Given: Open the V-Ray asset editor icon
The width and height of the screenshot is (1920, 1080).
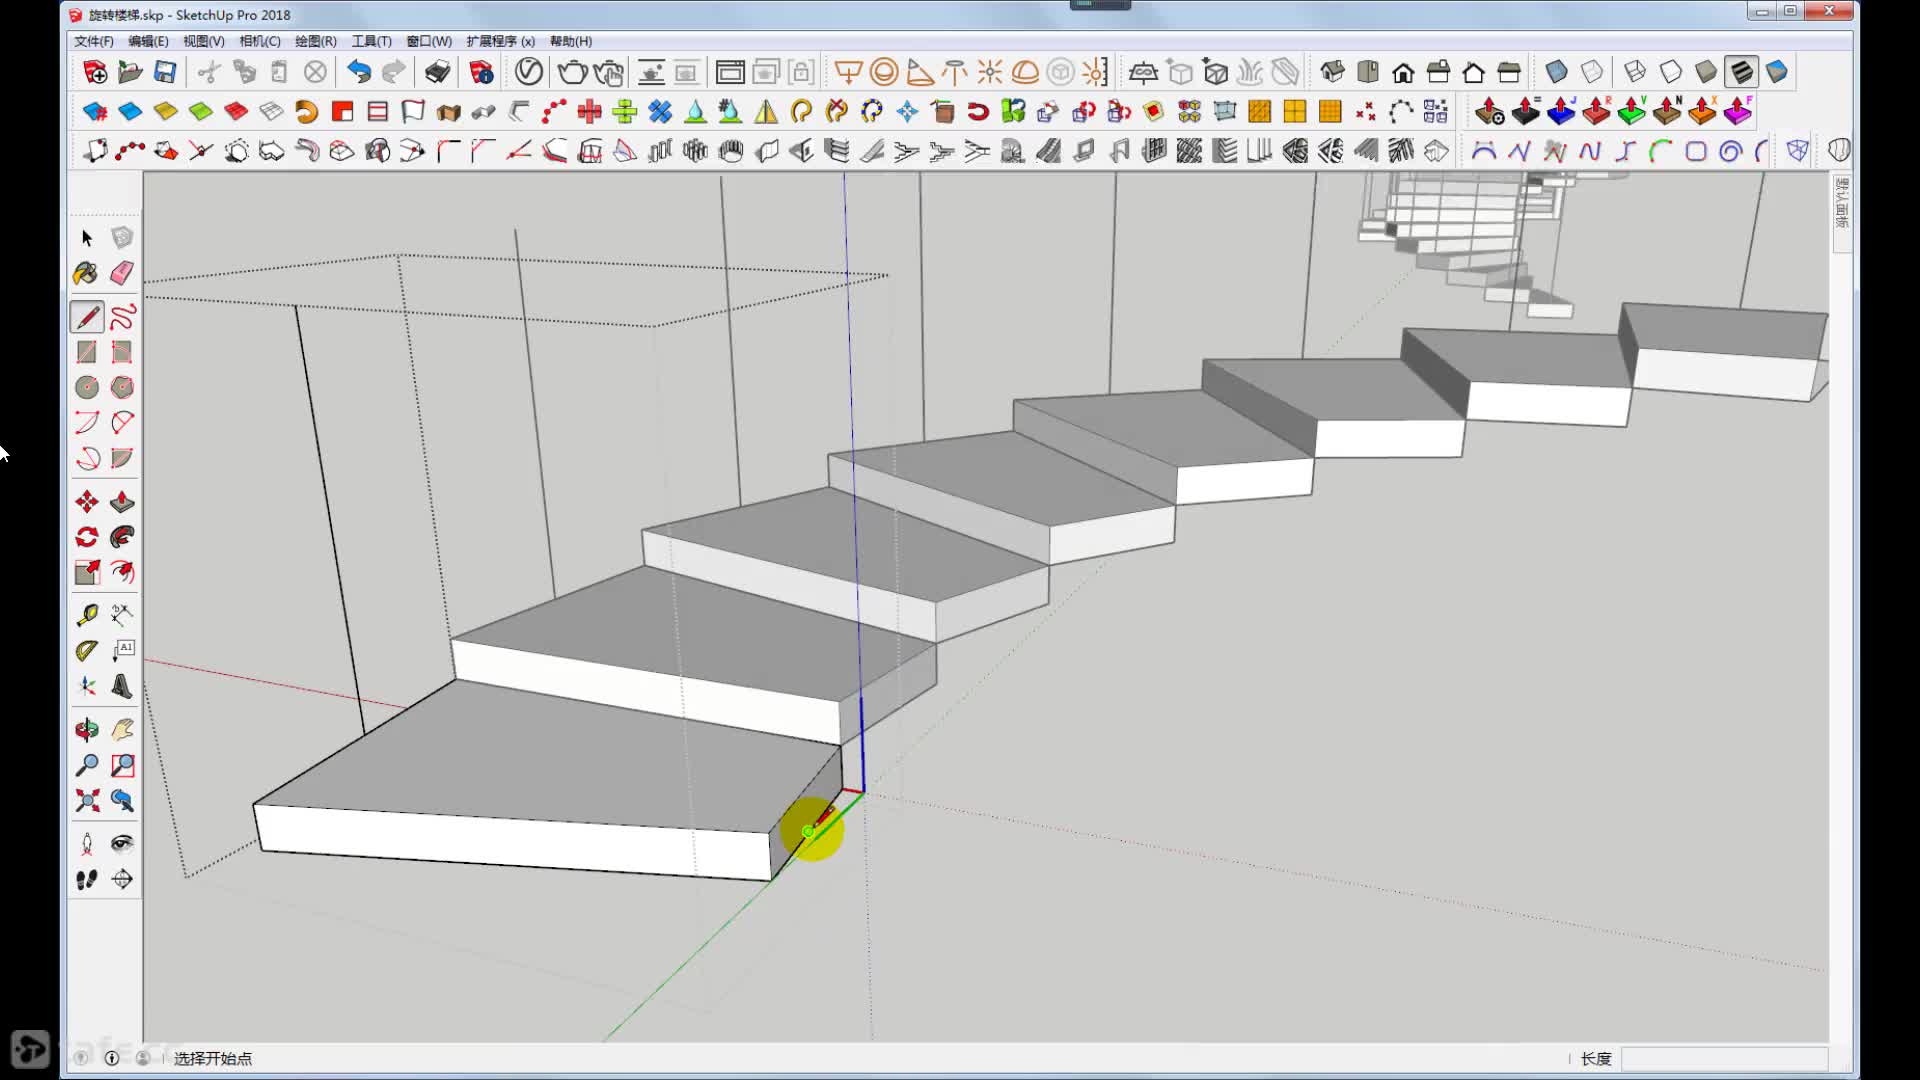Looking at the screenshot, I should (x=529, y=72).
